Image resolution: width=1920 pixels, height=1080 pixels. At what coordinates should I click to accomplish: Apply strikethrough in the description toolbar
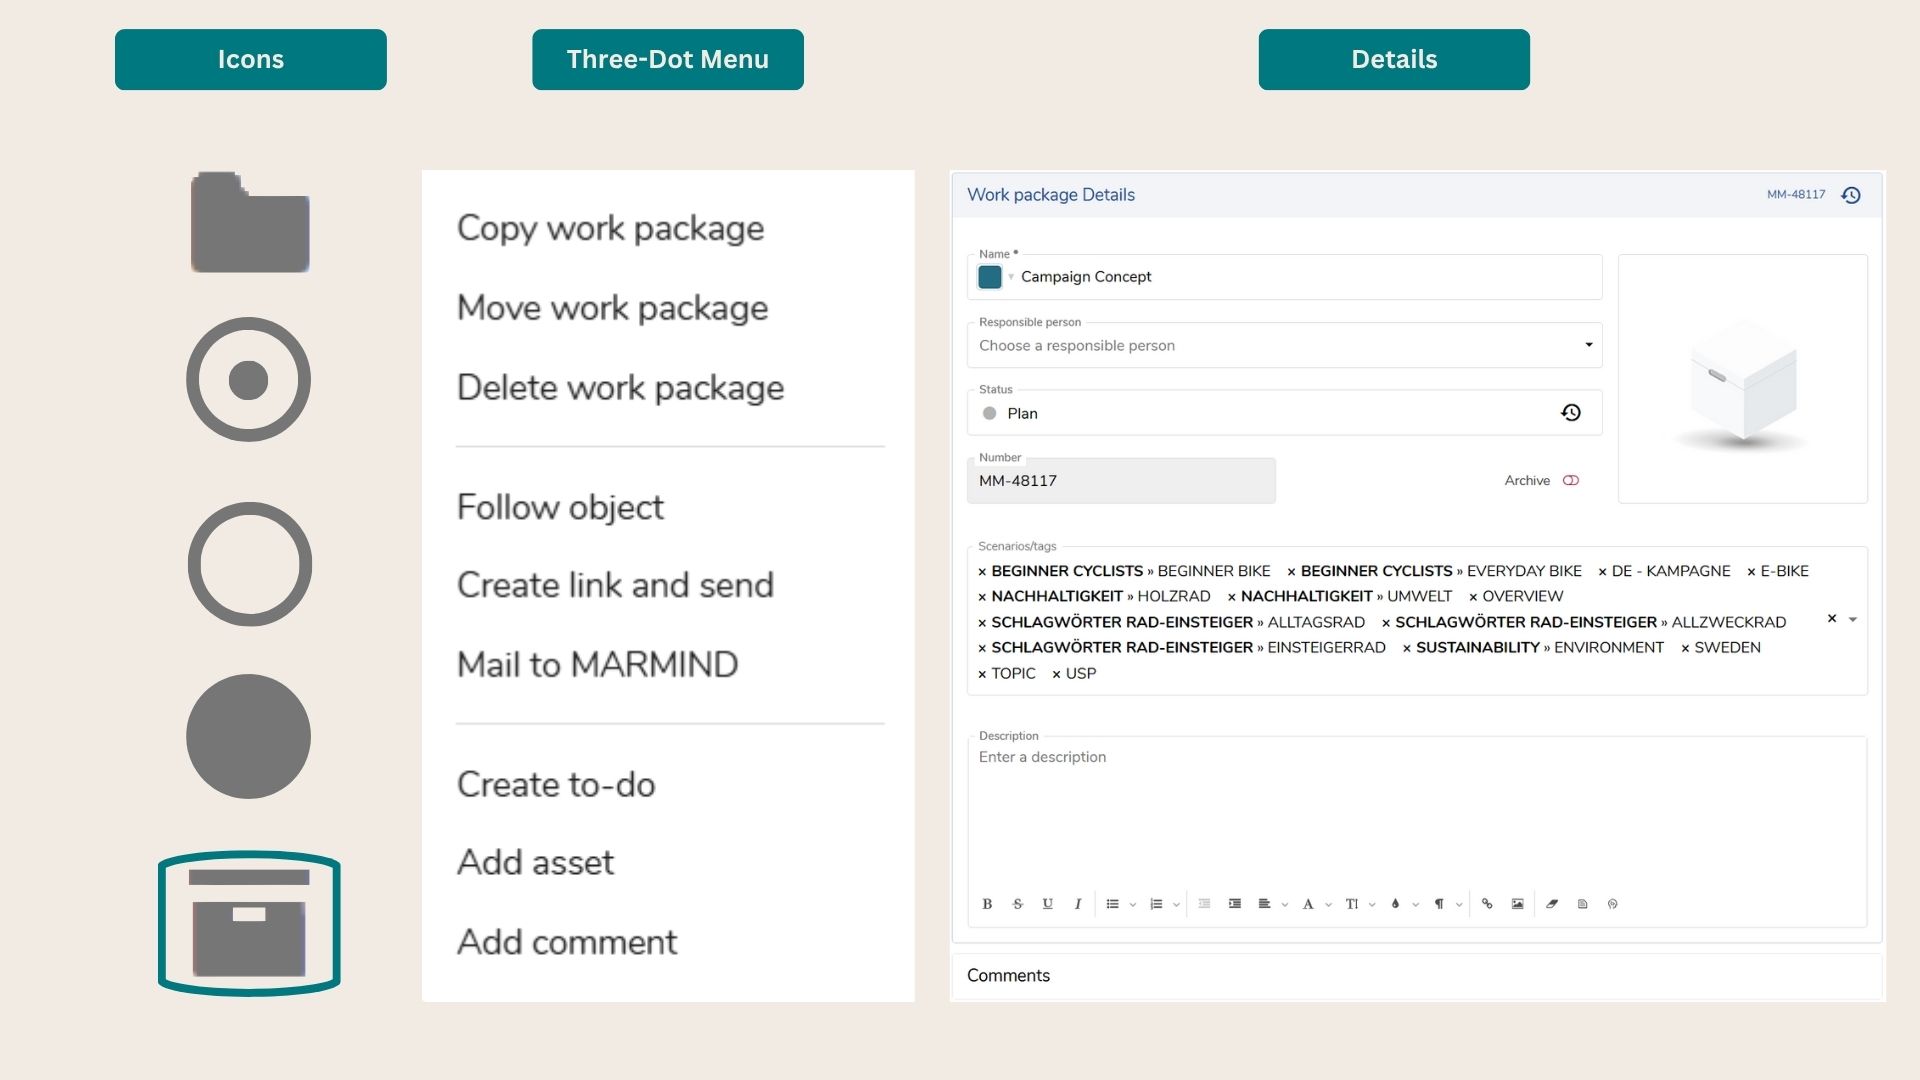1018,904
